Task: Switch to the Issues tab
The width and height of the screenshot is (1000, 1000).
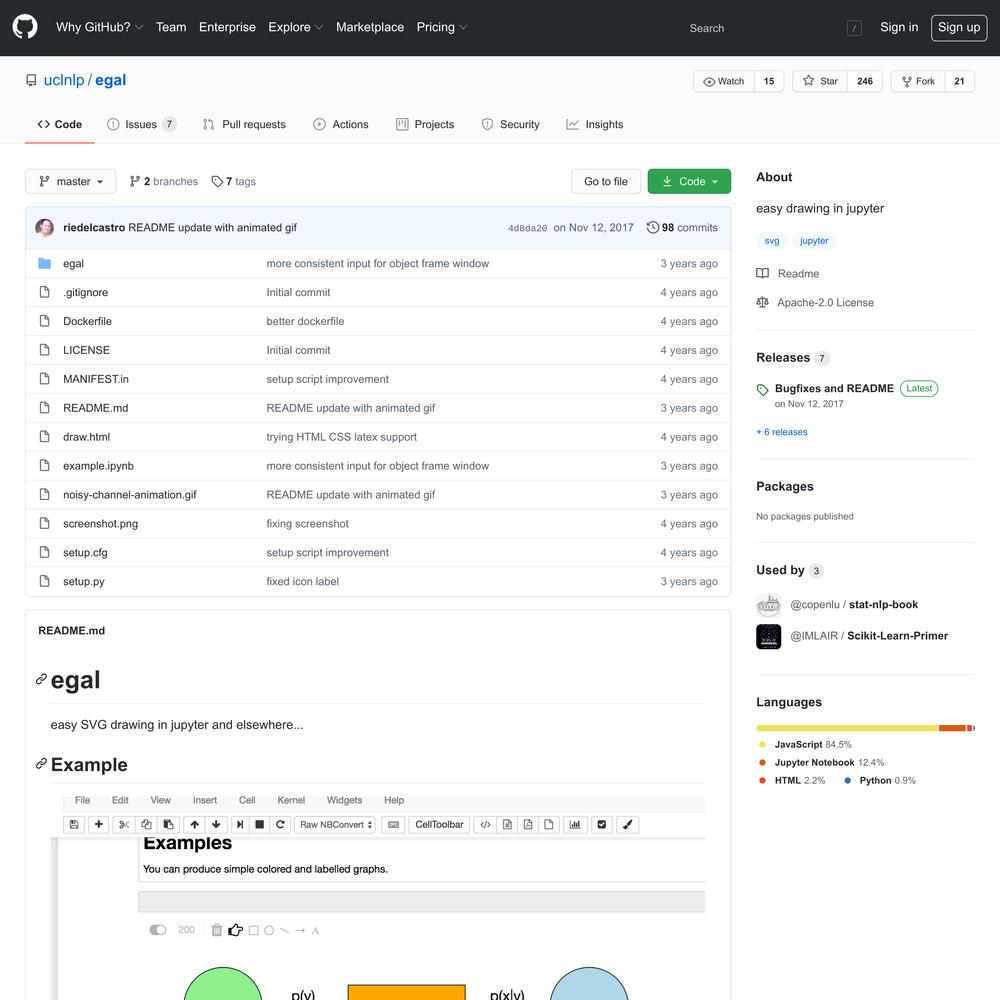Action: tap(141, 124)
